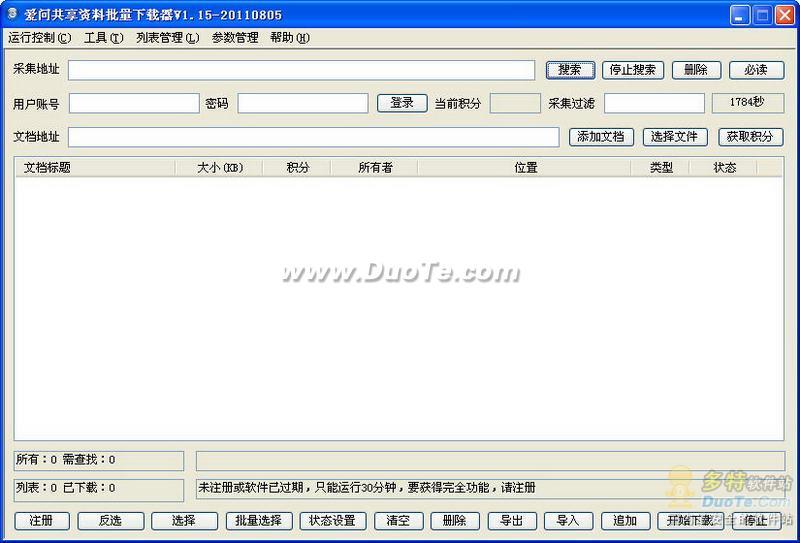The width and height of the screenshot is (800, 543).
Task: Sort by the 积分 column header
Action: tap(297, 167)
